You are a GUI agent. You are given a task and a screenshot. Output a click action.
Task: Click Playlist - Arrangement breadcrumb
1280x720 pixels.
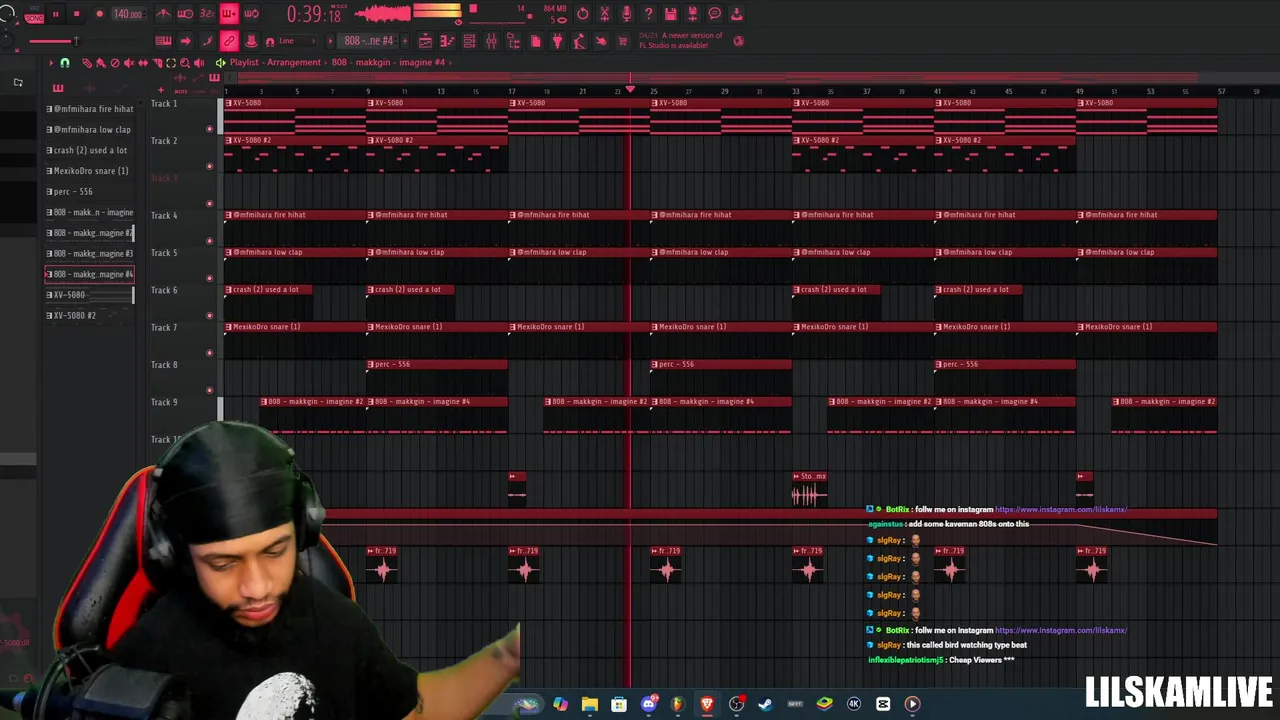coord(275,62)
